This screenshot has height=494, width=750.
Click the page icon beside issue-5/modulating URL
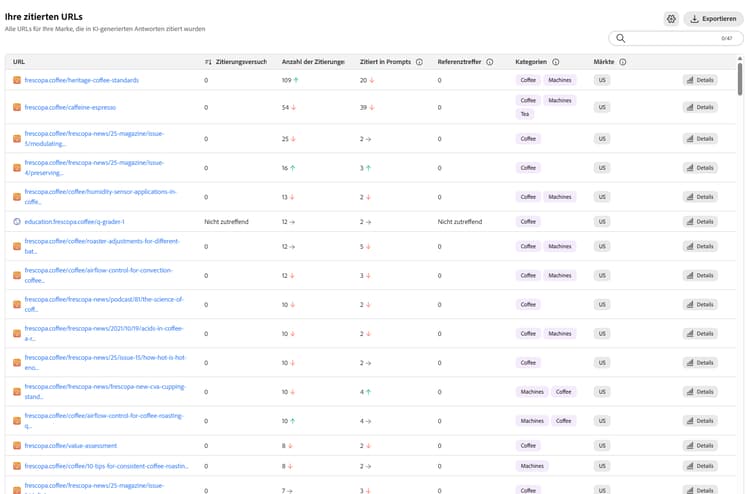(17, 139)
